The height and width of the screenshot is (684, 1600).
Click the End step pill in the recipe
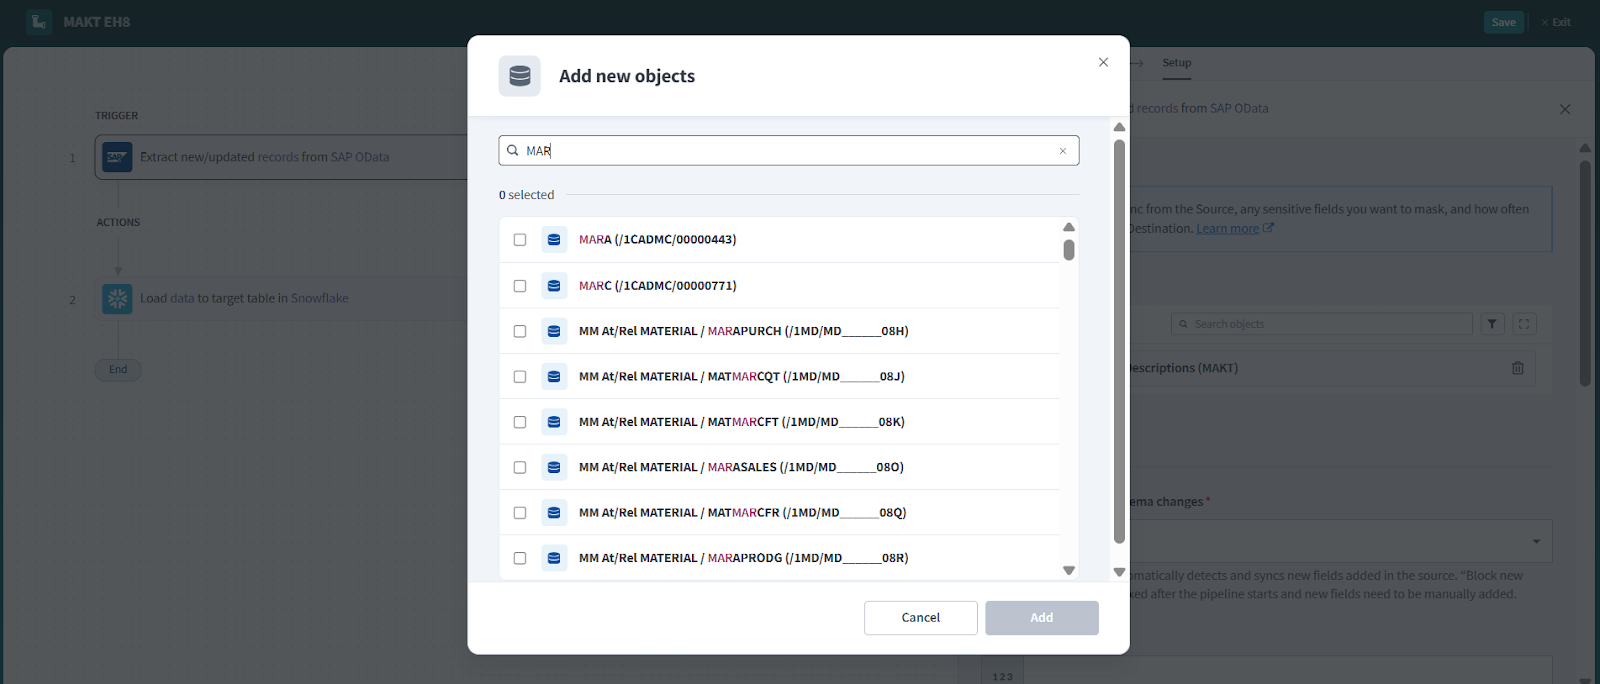pyautogui.click(x=118, y=370)
